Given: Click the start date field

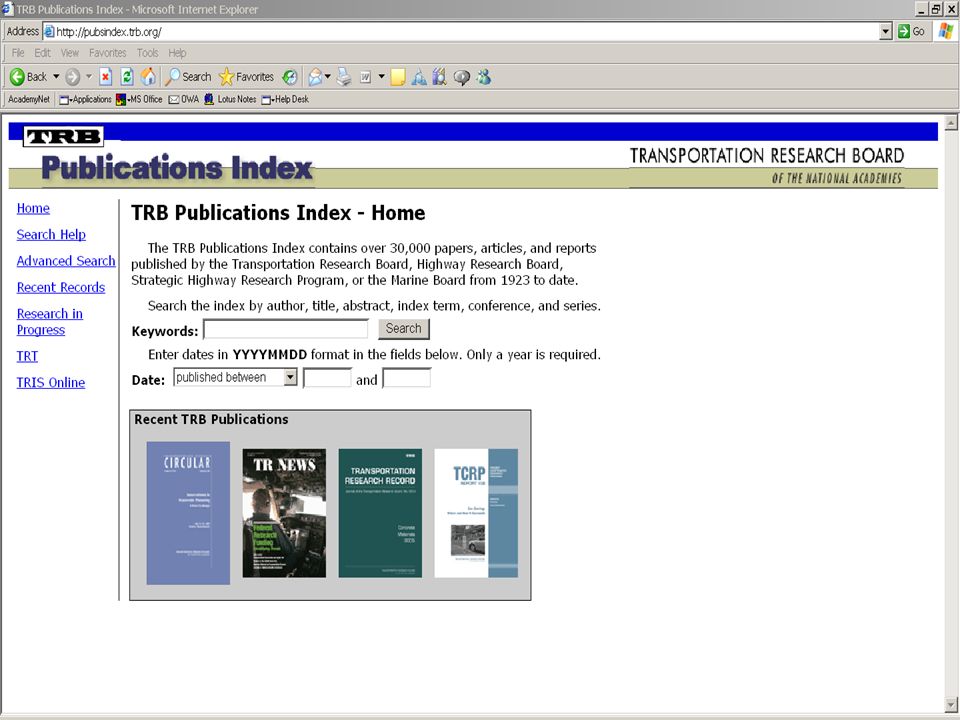Looking at the screenshot, I should tap(328, 378).
